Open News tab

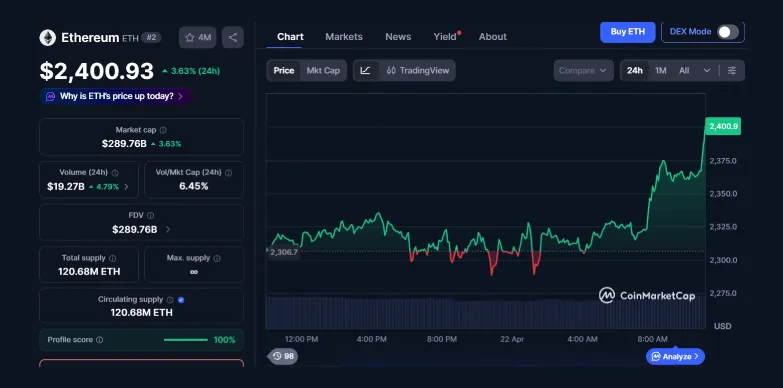click(398, 36)
